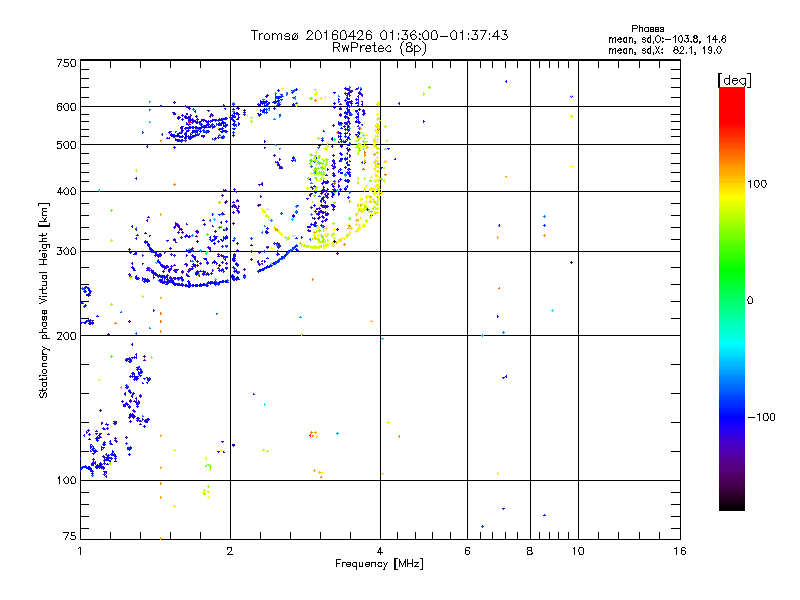The width and height of the screenshot is (800, 600).
Task: Click the 'RwPretec (8p)' subtitle
Action: [379, 48]
